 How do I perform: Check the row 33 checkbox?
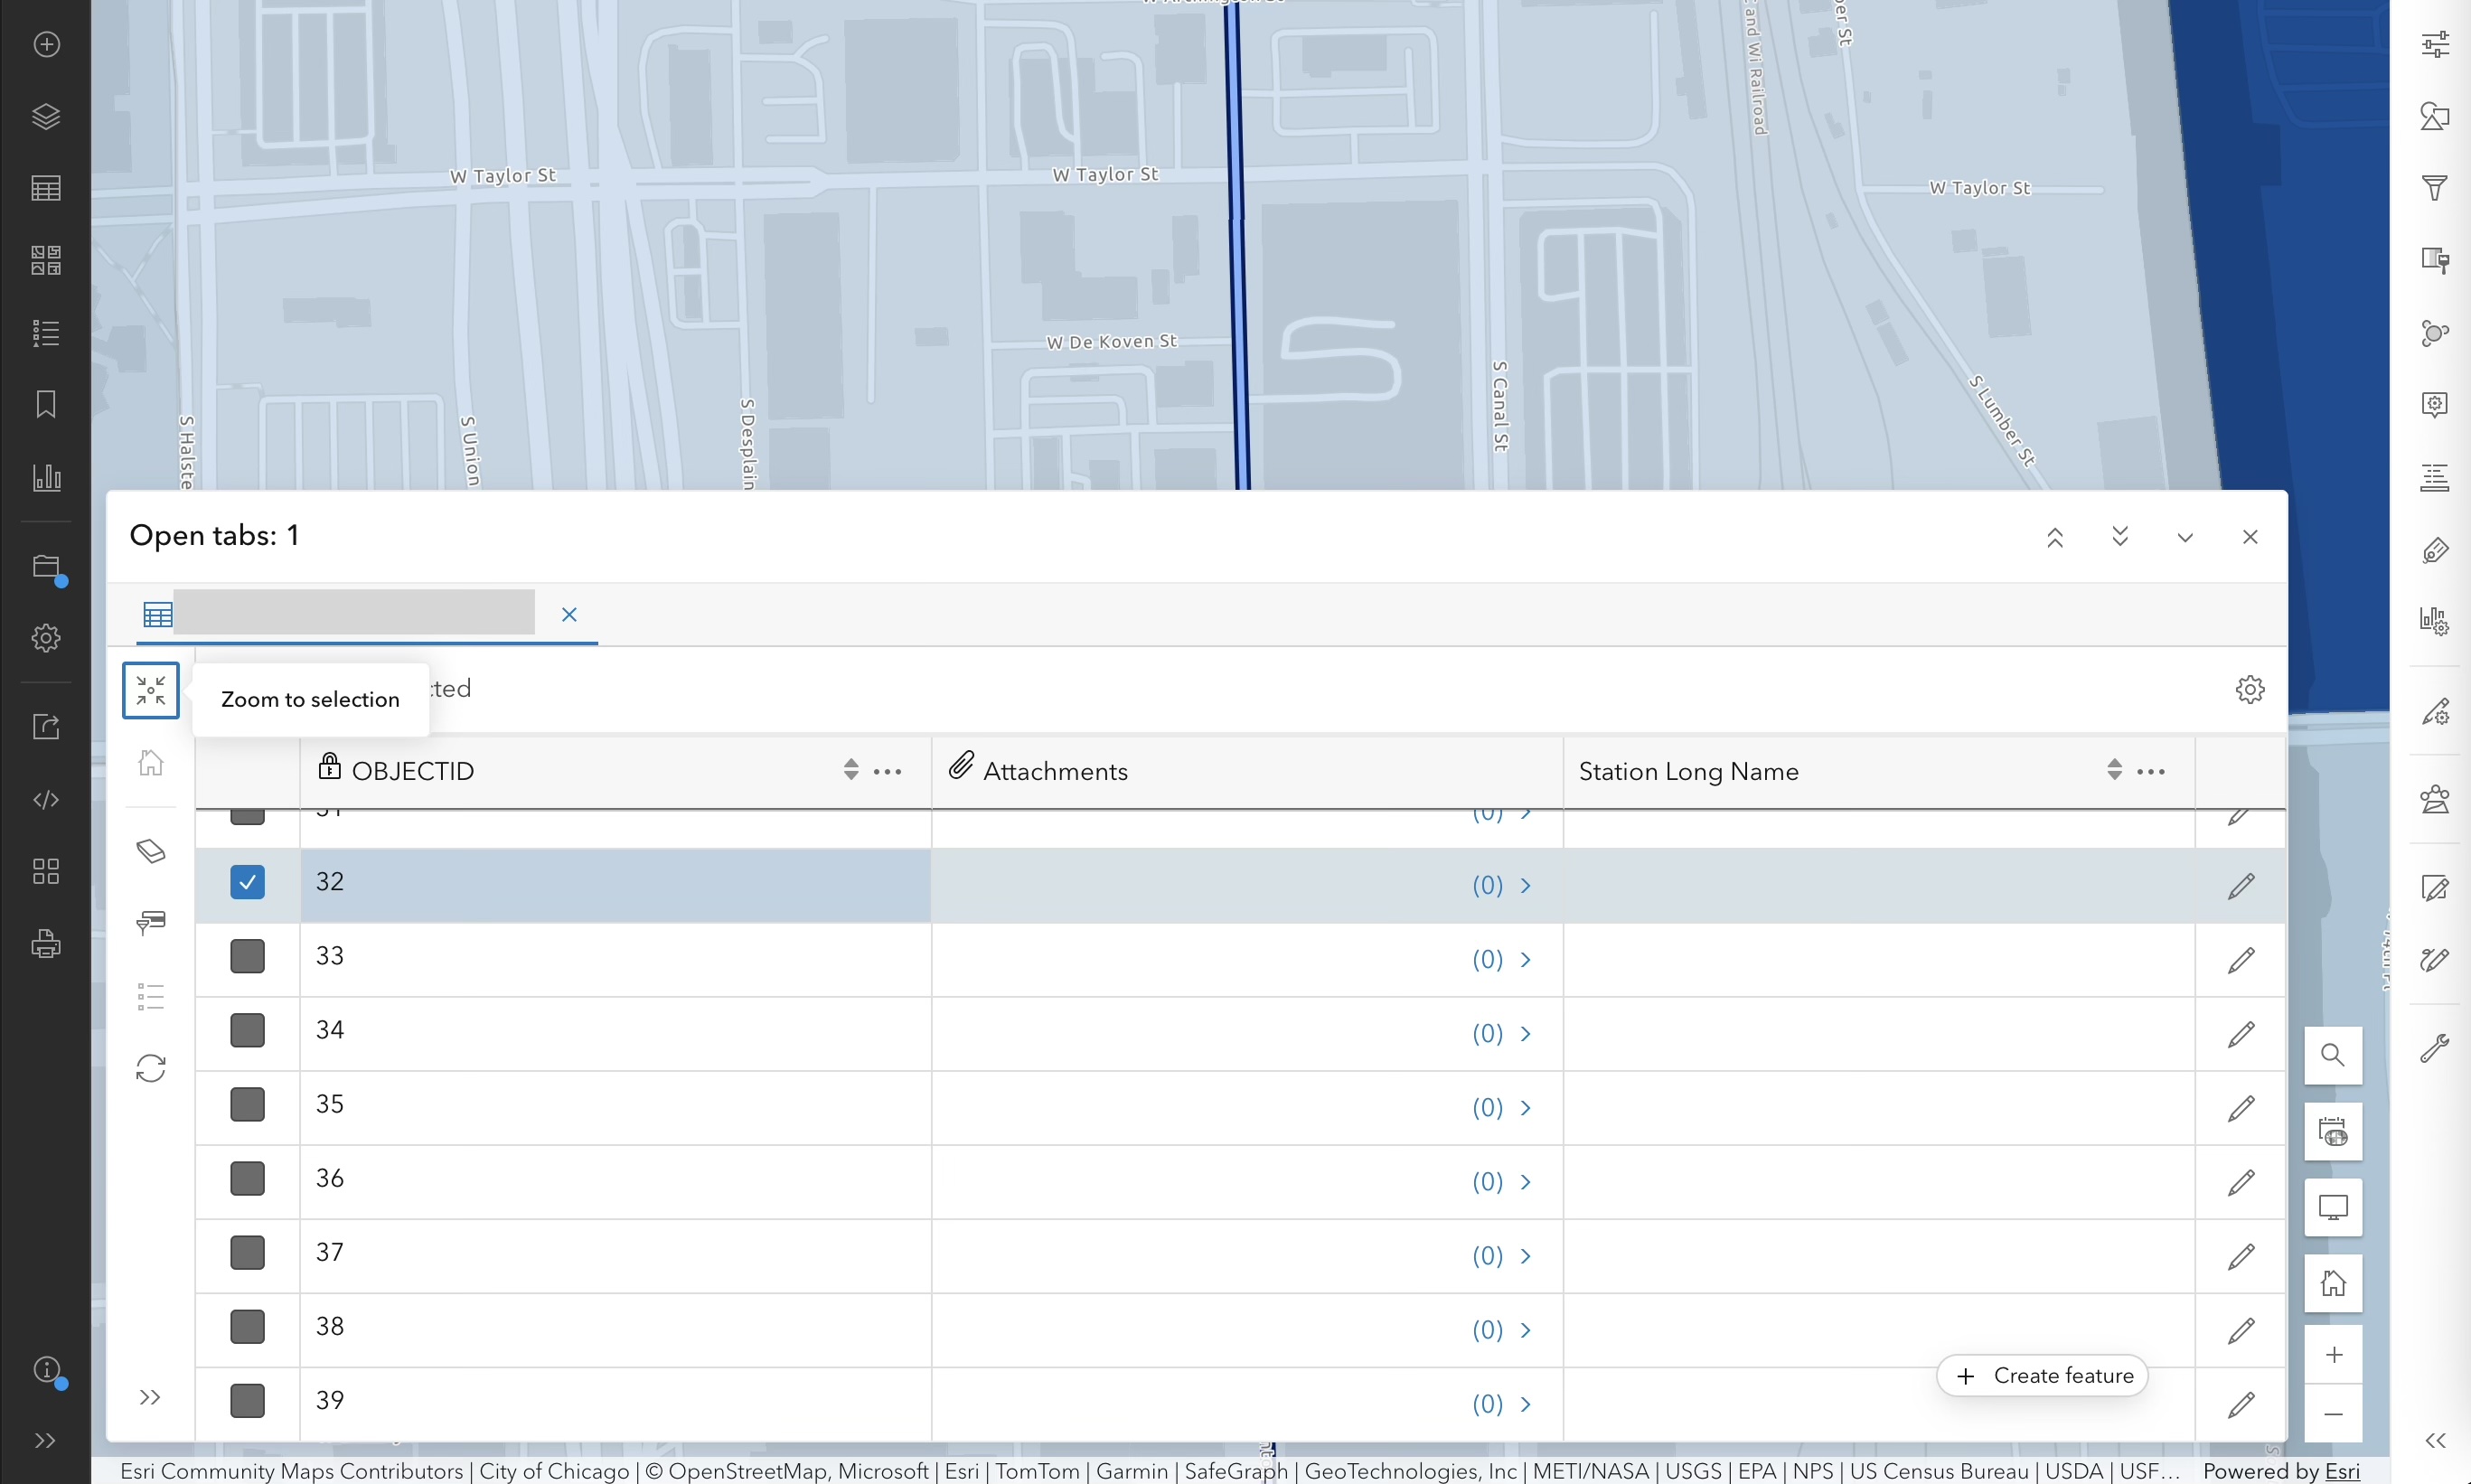[247, 956]
